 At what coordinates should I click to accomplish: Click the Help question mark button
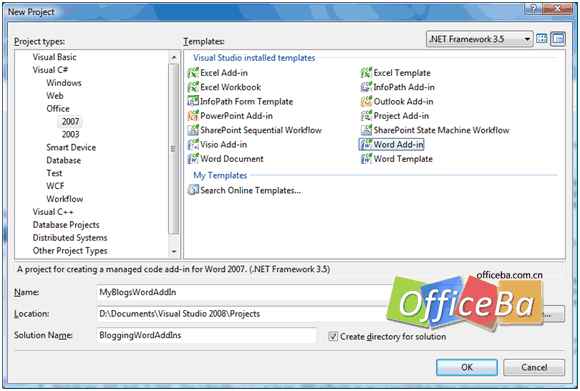533,9
